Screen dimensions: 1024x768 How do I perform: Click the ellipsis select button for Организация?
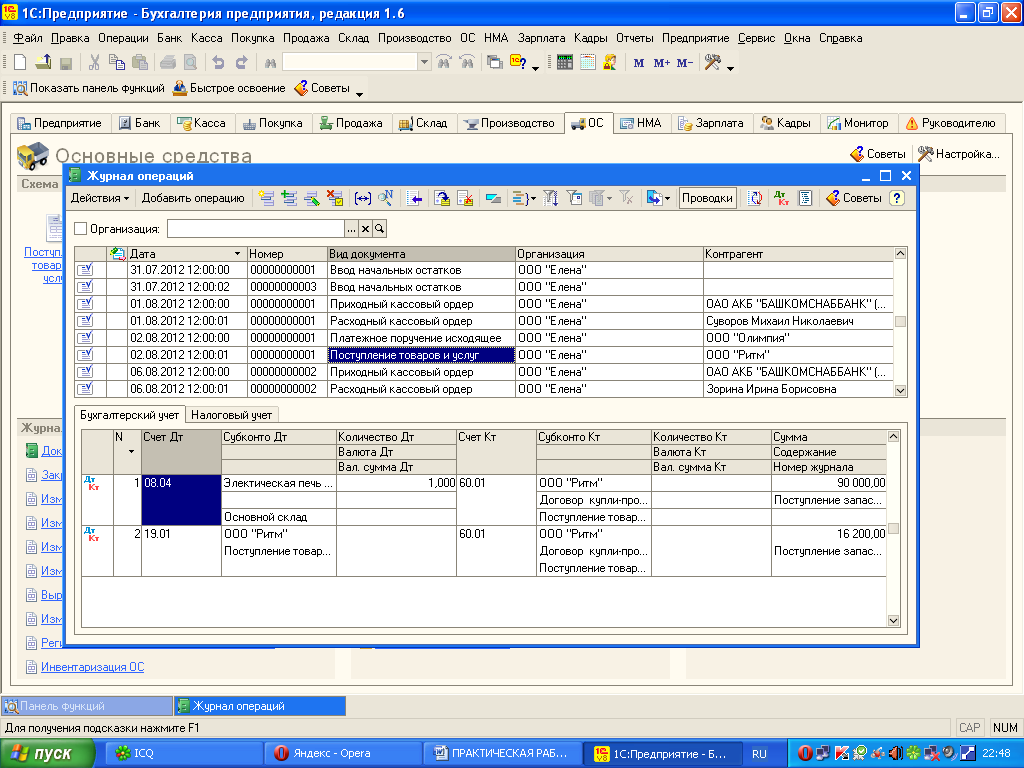click(x=351, y=229)
